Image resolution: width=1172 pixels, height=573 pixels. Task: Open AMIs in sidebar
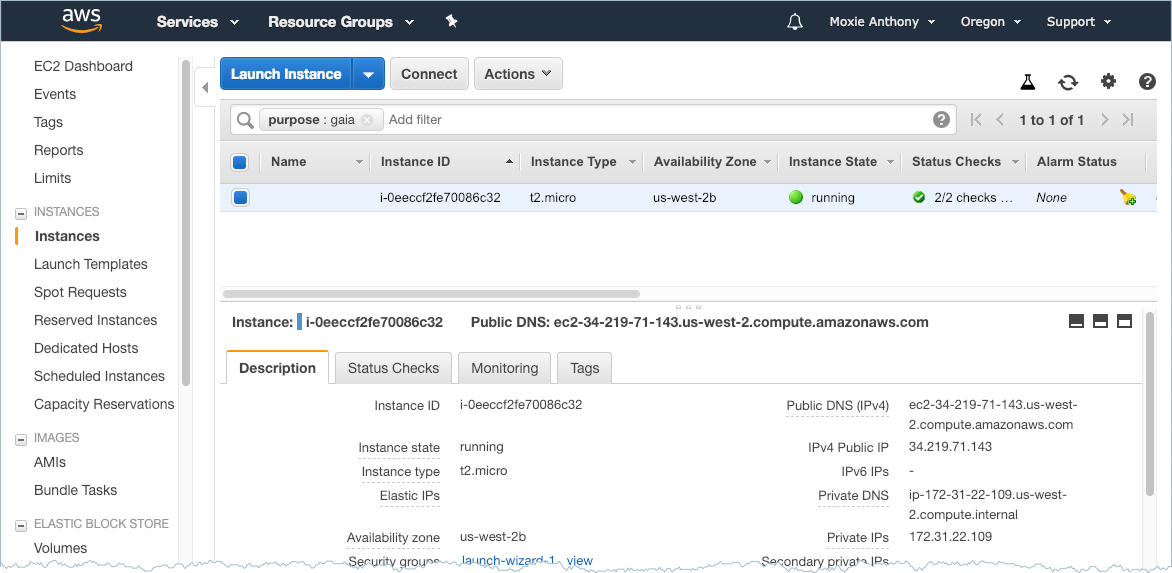pos(50,462)
